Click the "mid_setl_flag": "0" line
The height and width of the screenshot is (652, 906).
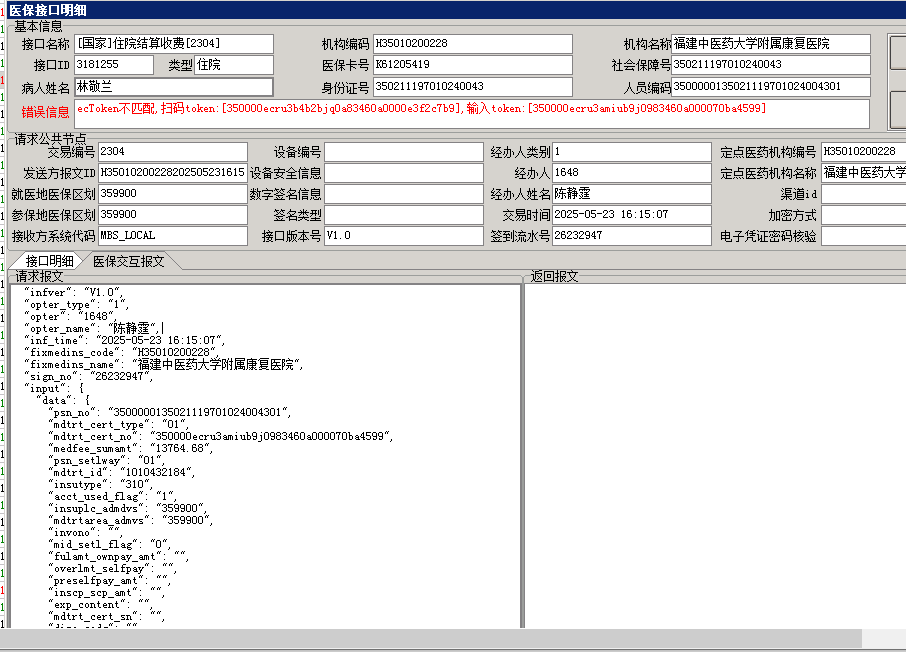[x=110, y=544]
